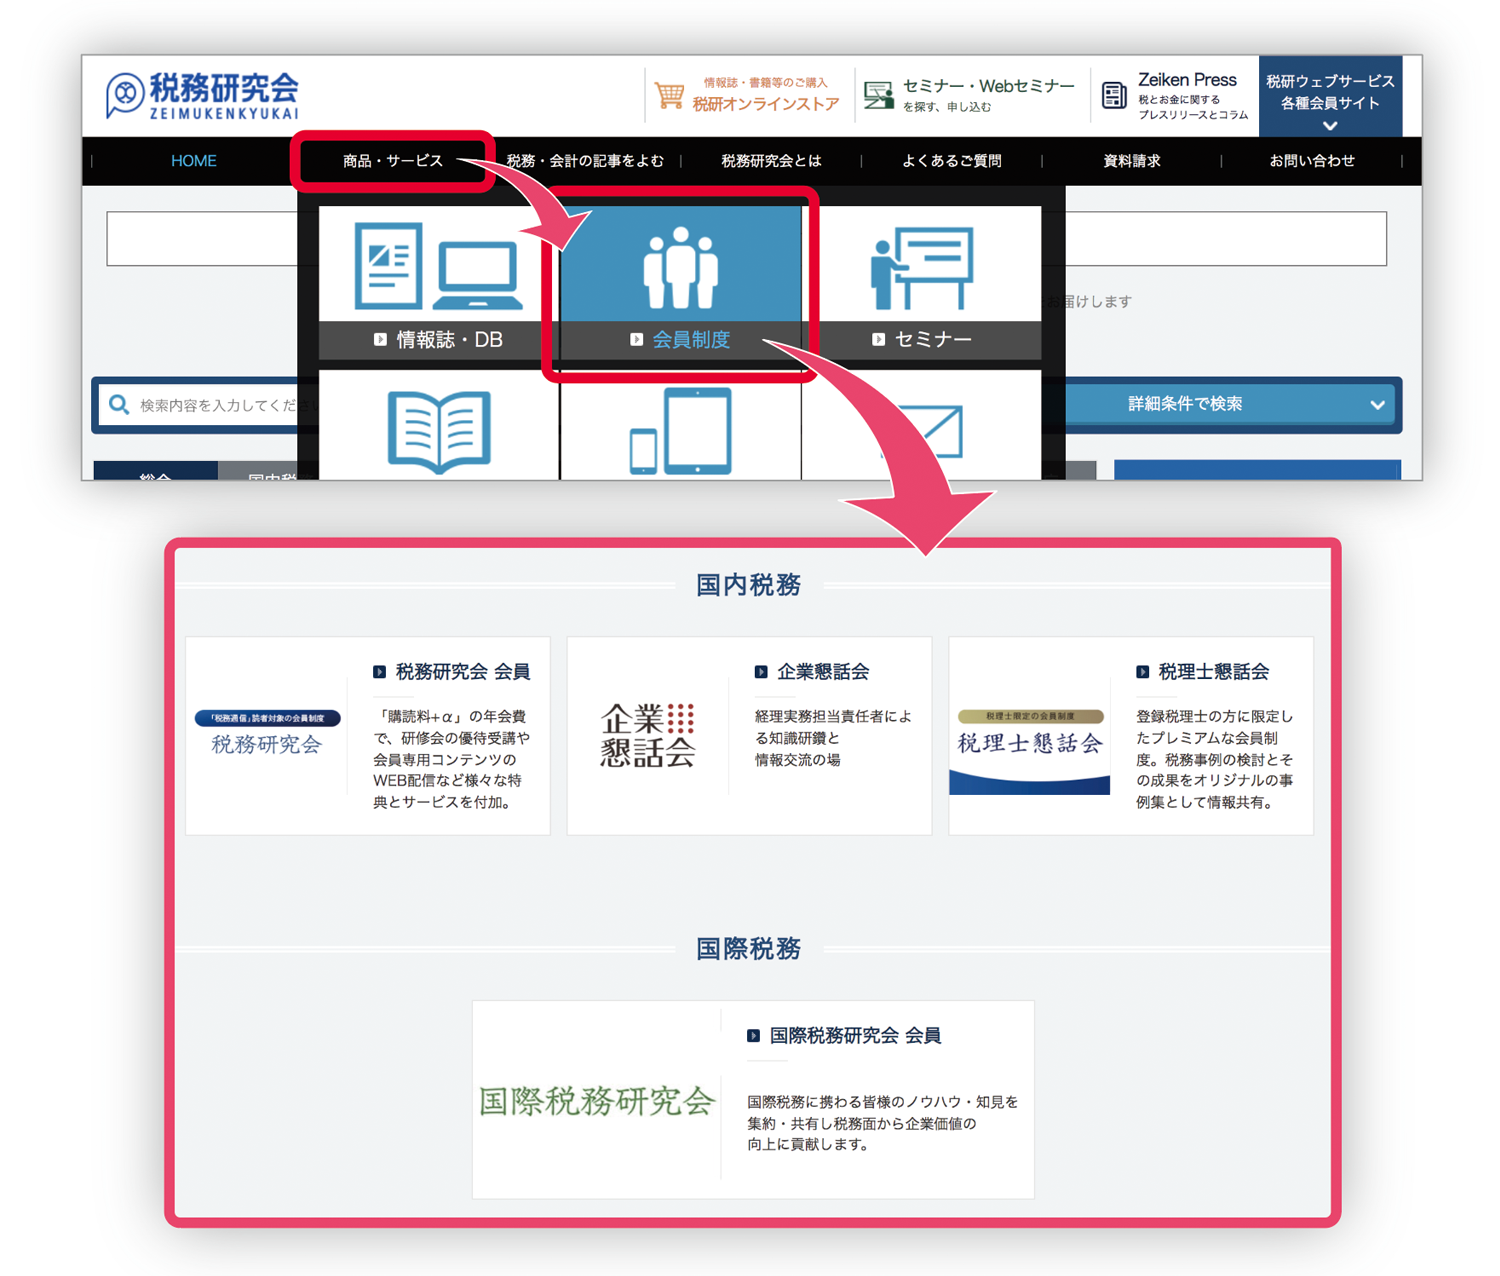Select the 情報誌・DB document and laptop icon
This screenshot has width=1500, height=1276.
(x=438, y=266)
